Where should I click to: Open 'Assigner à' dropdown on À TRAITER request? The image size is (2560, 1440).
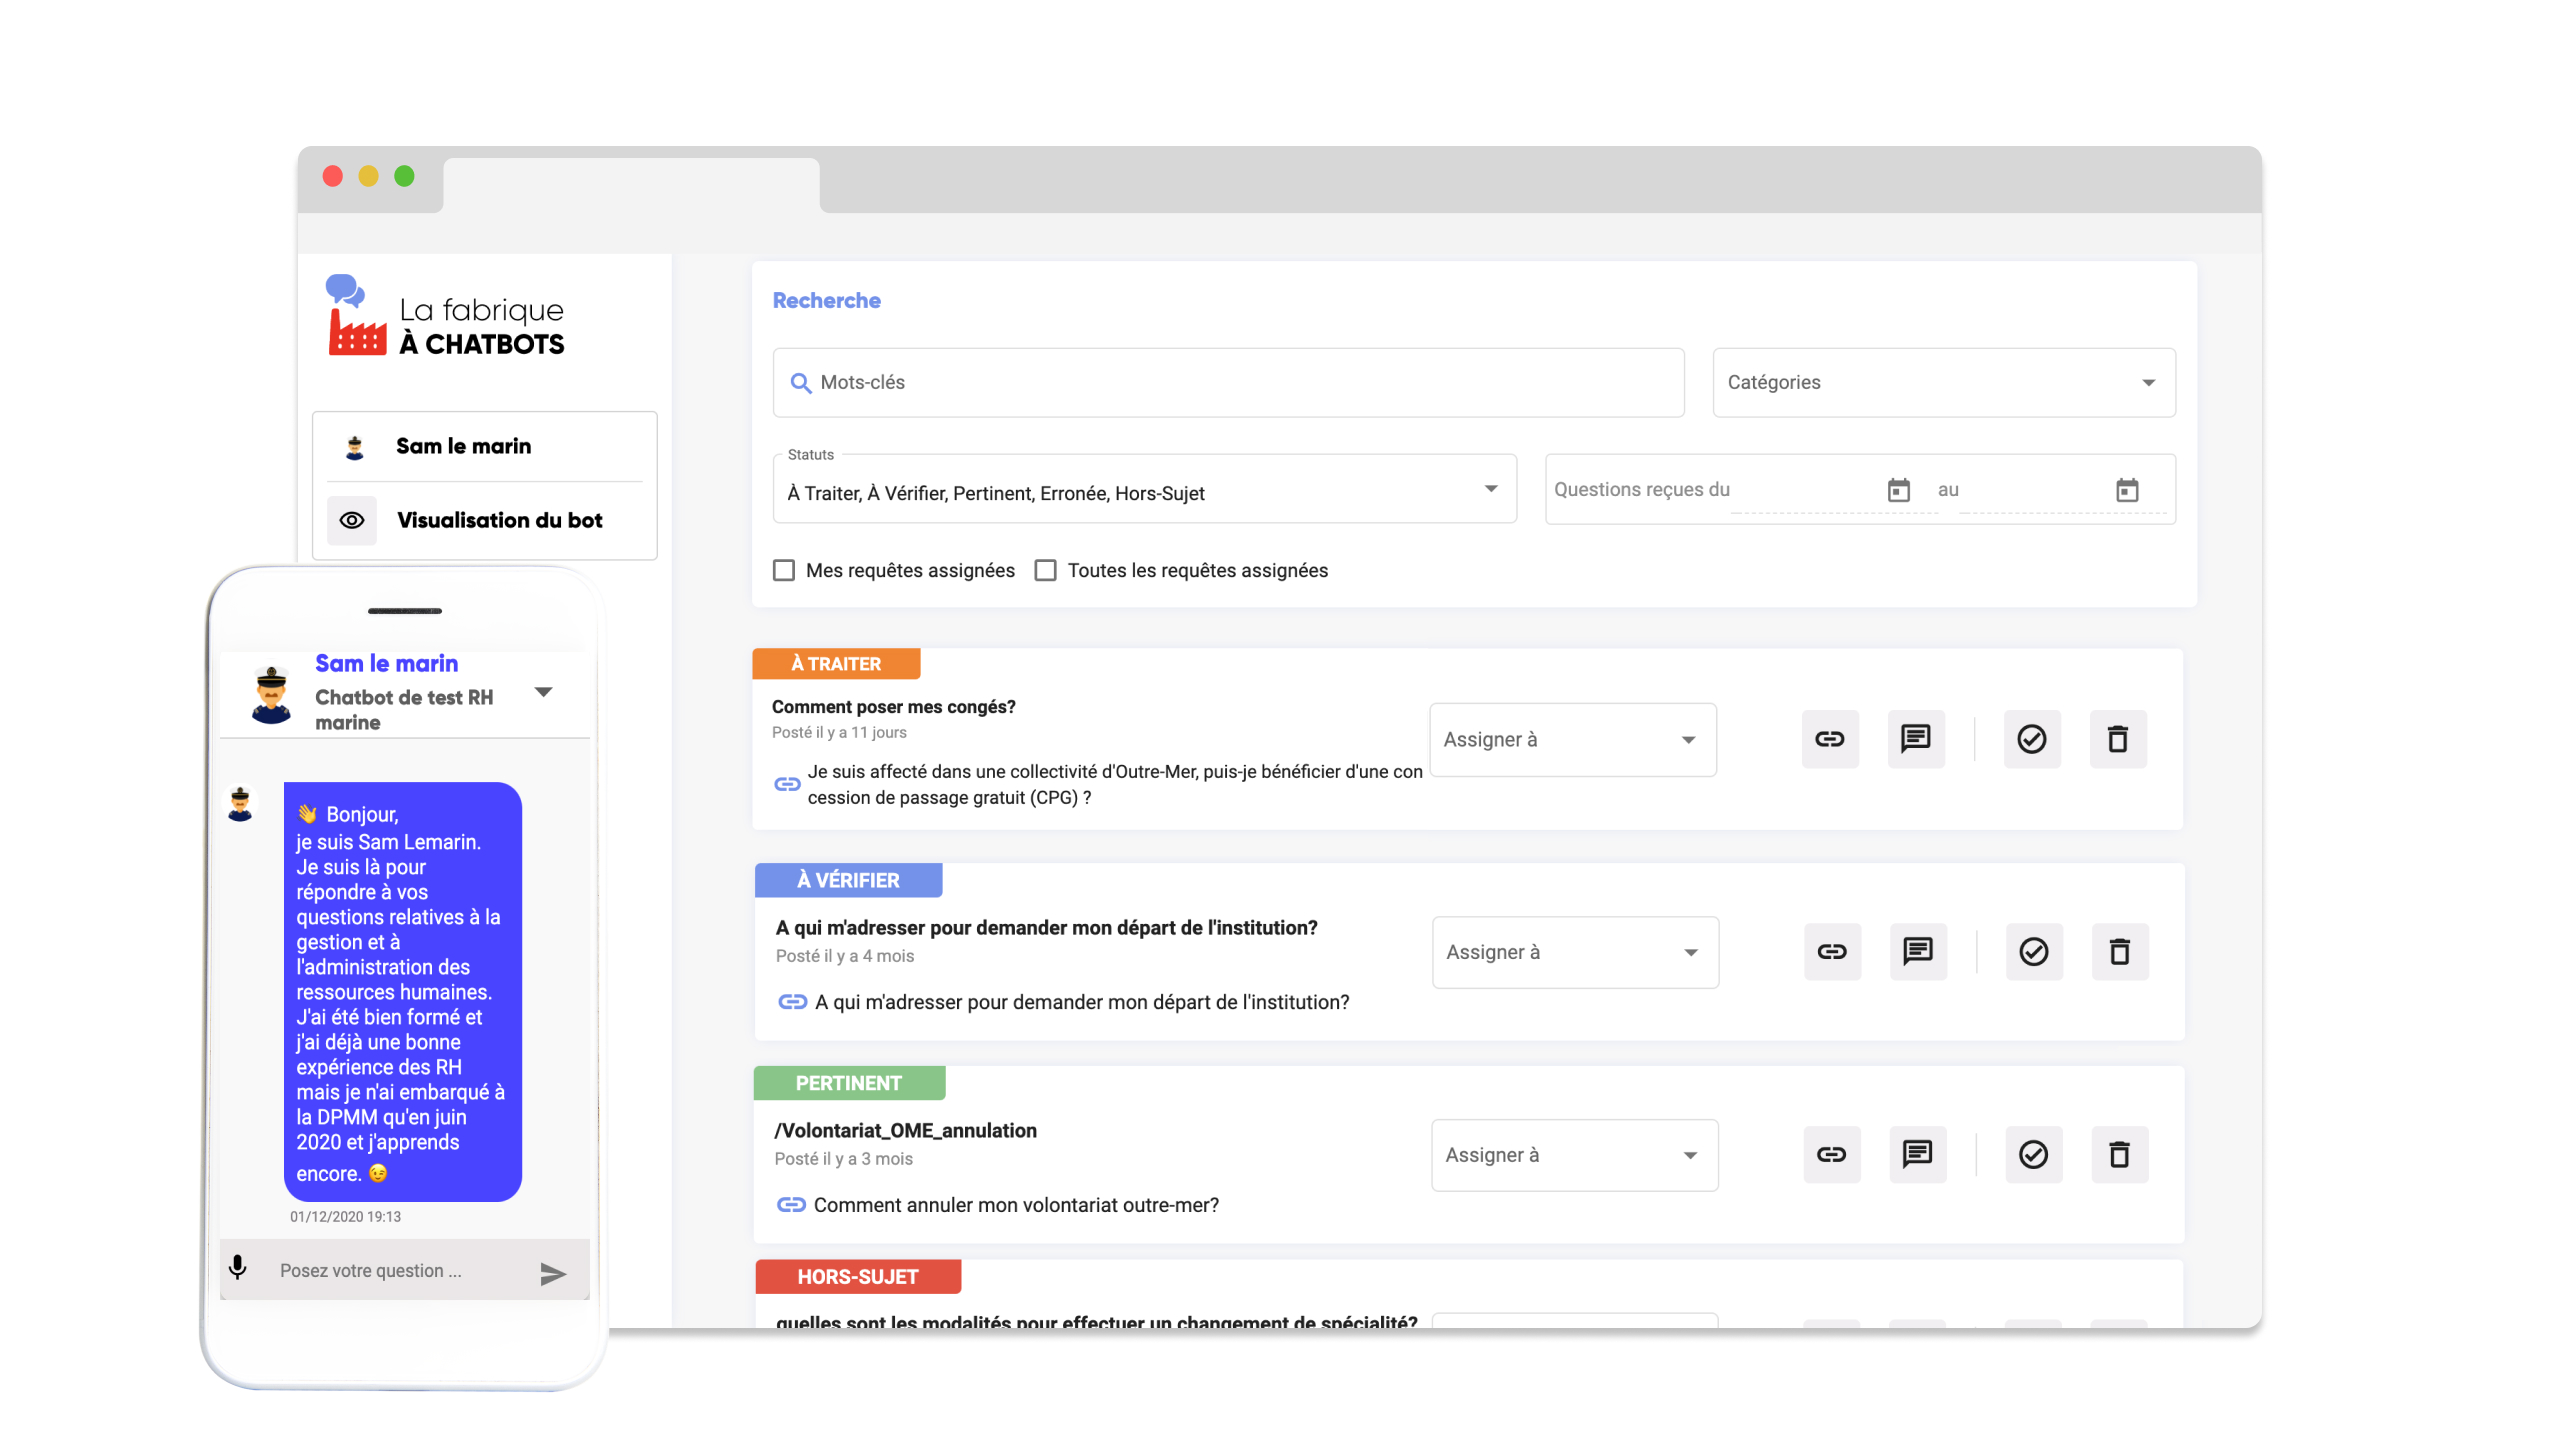(x=1572, y=739)
